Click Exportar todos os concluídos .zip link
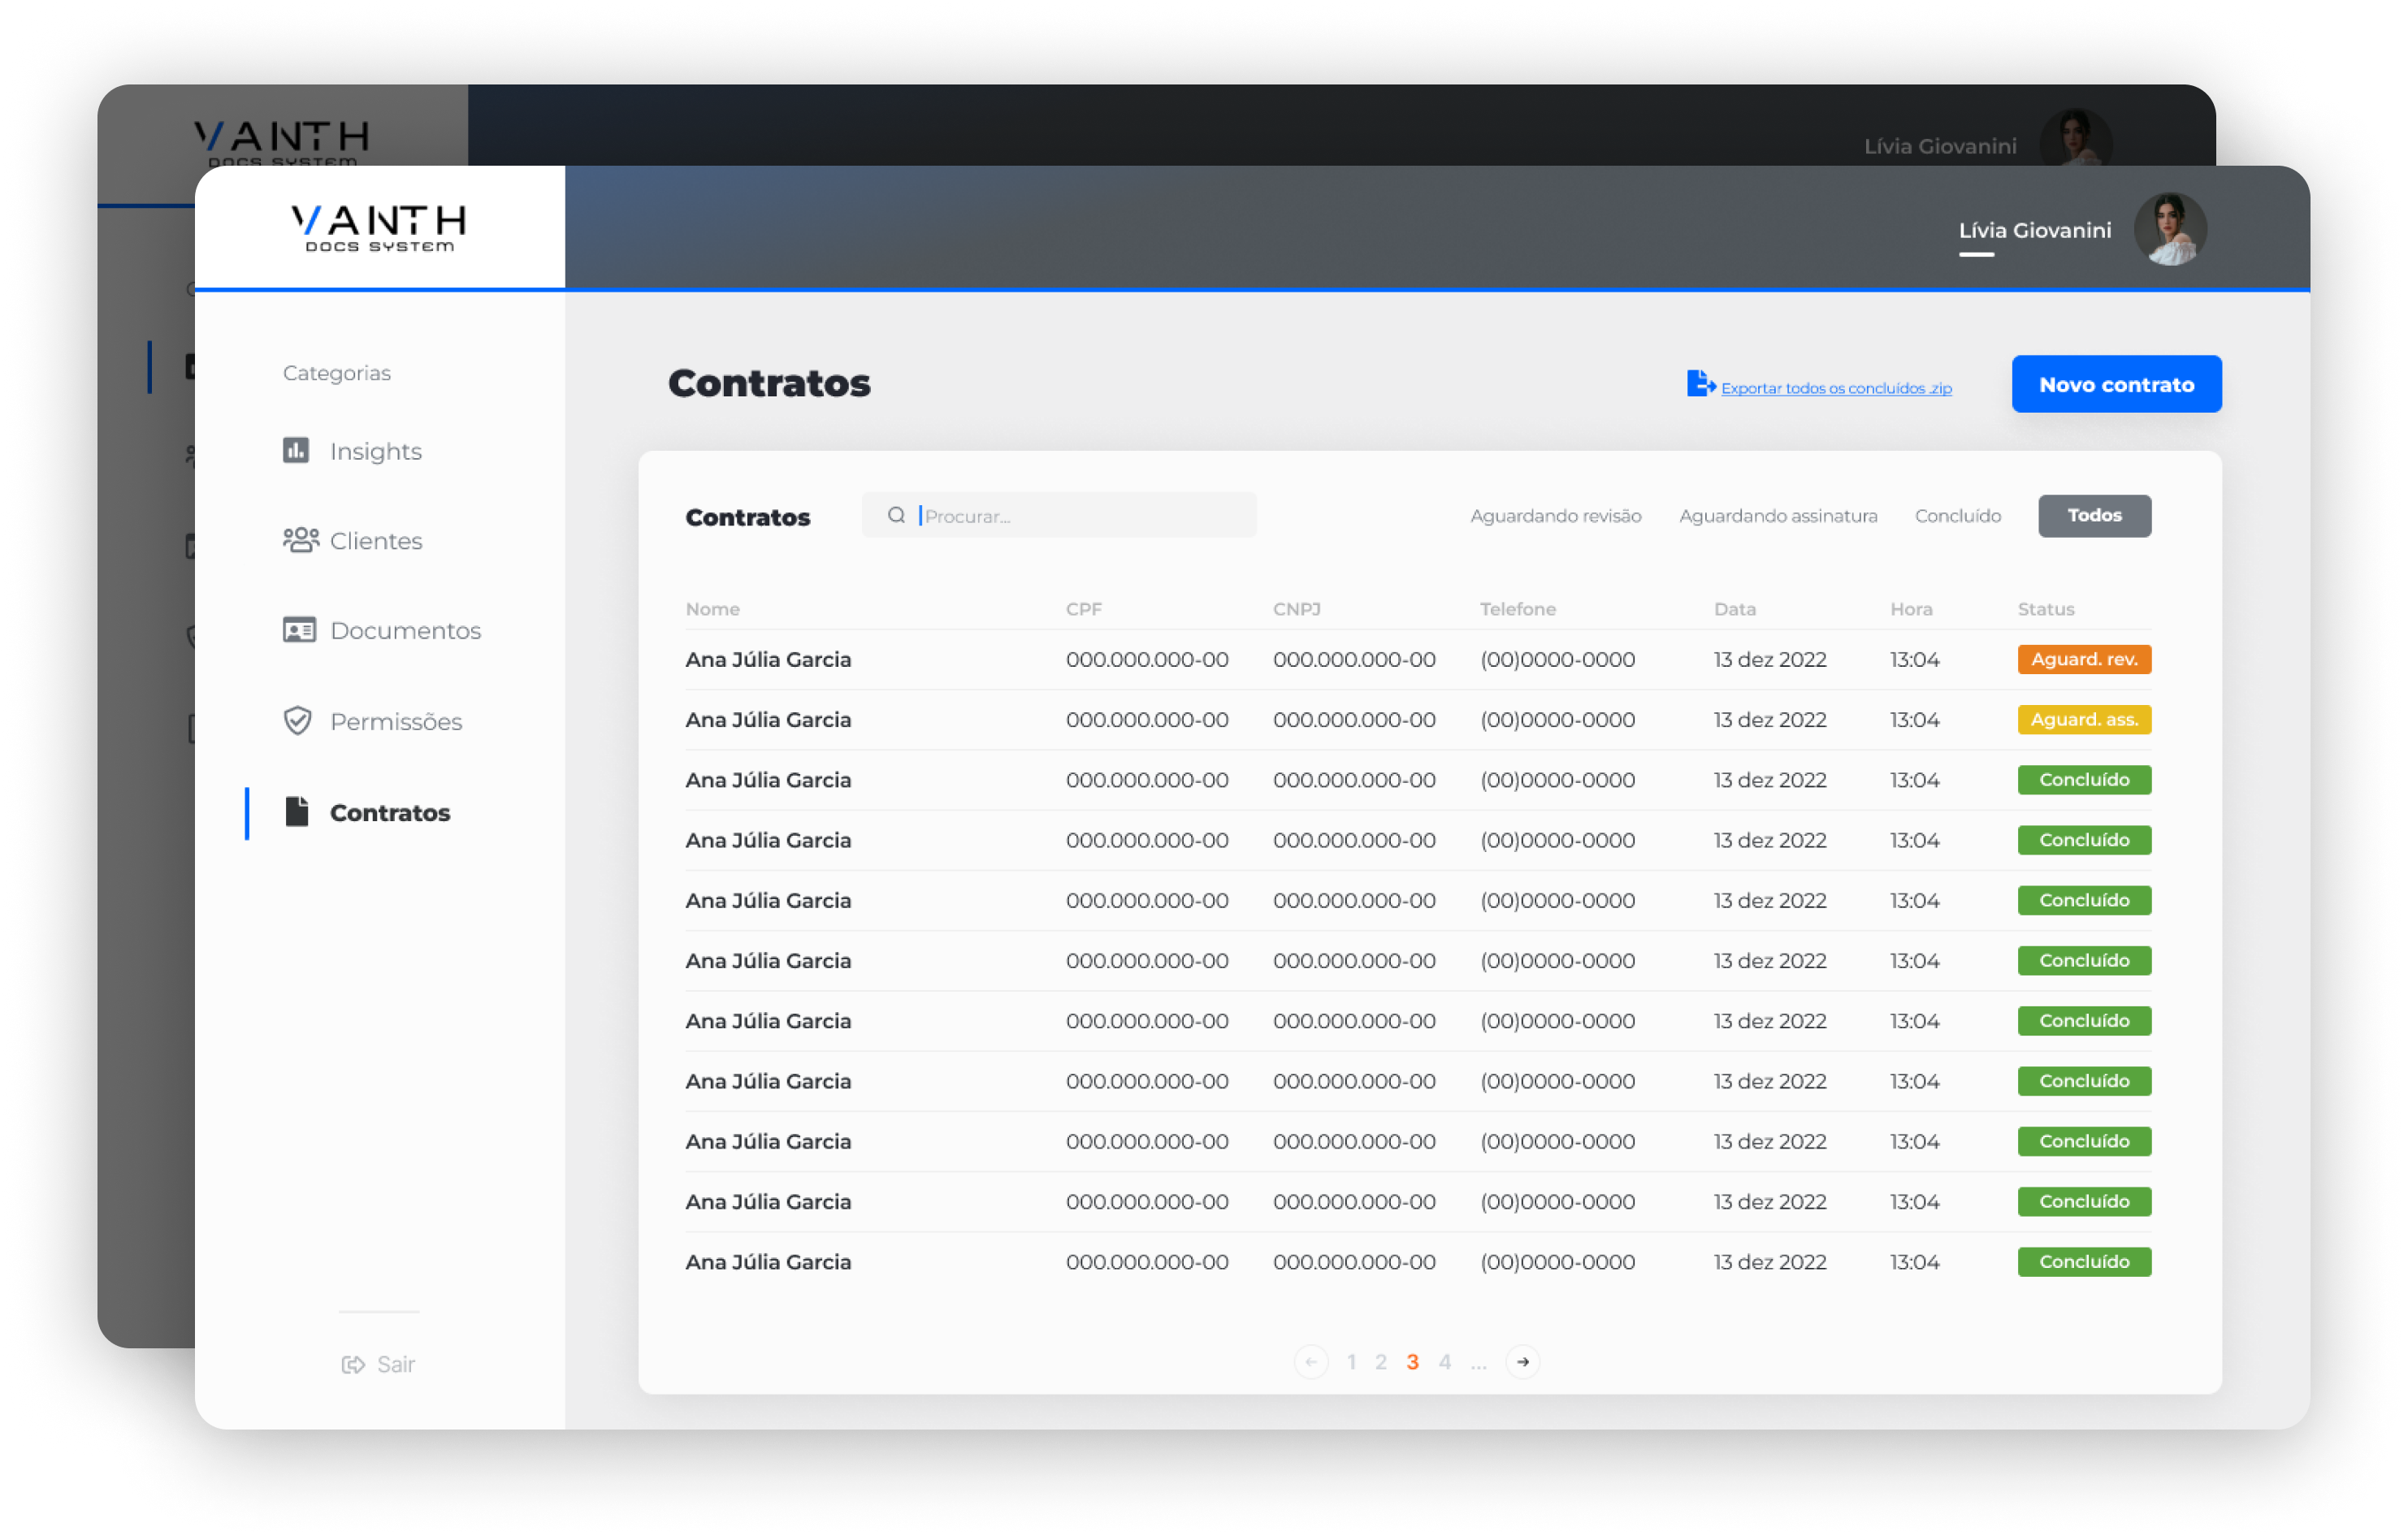Screen dimensions: 2408x1540 click(1836, 388)
